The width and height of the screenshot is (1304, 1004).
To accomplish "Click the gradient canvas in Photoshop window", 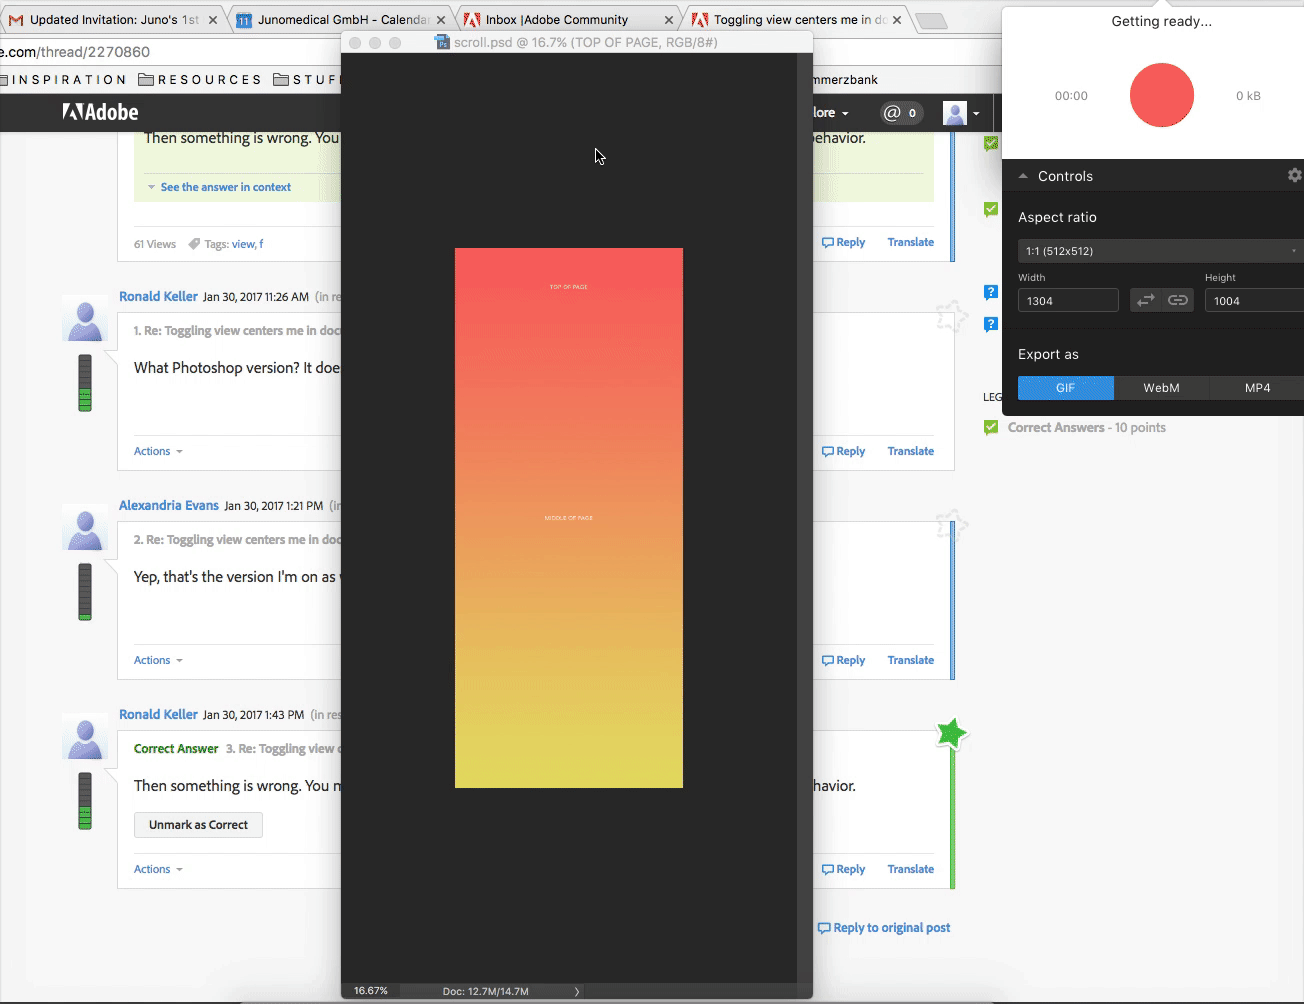I will point(569,518).
